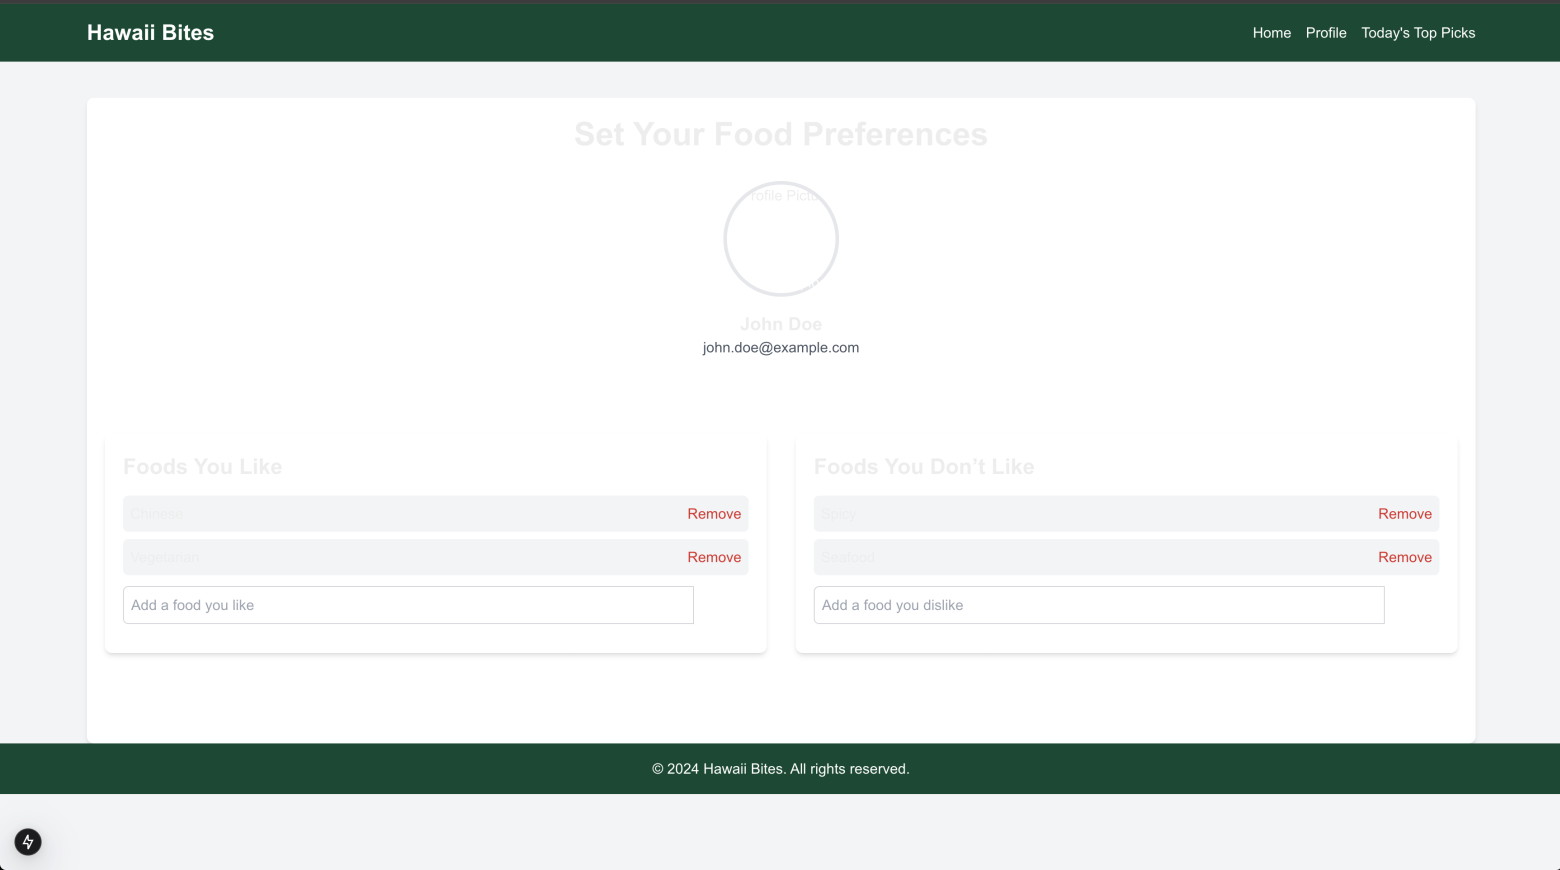Viewport: 1560px width, 870px height.
Task: Click the Hawaii Bites logo
Action: click(x=150, y=32)
